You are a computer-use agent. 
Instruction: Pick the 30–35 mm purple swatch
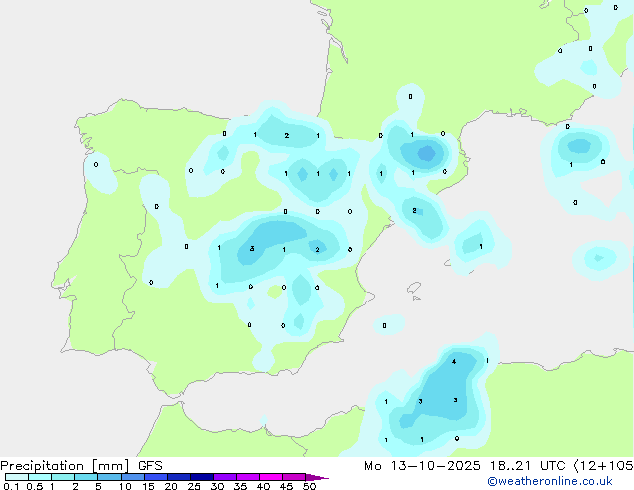tap(225, 477)
